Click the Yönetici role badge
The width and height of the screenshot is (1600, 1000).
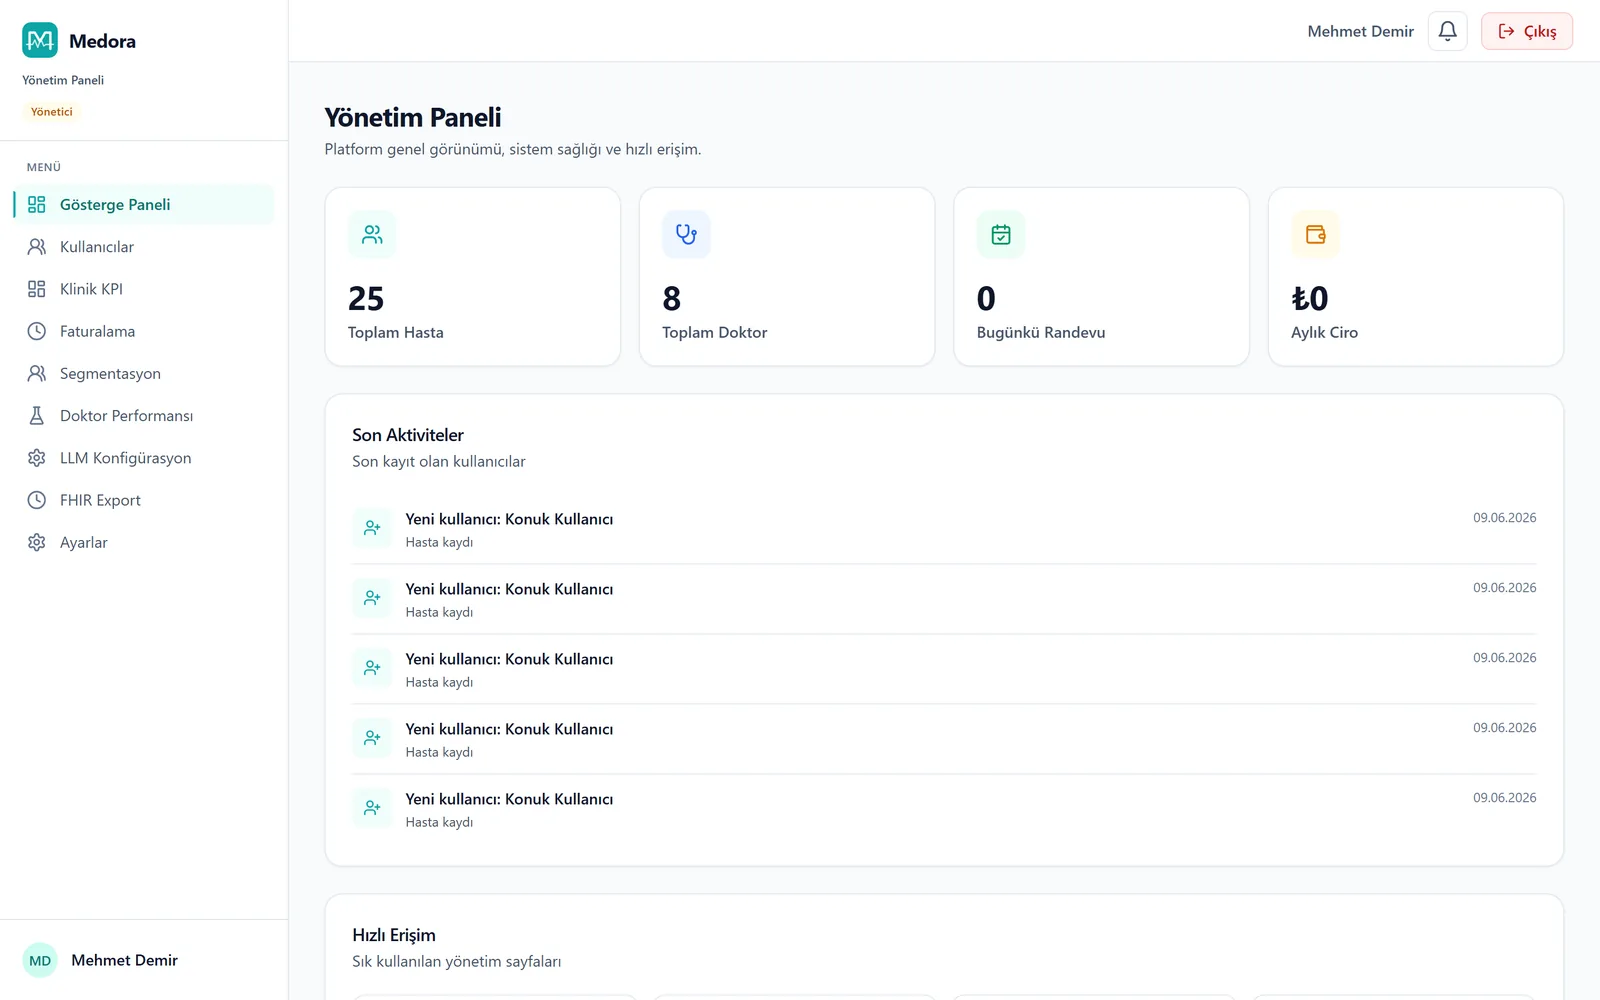click(x=52, y=112)
